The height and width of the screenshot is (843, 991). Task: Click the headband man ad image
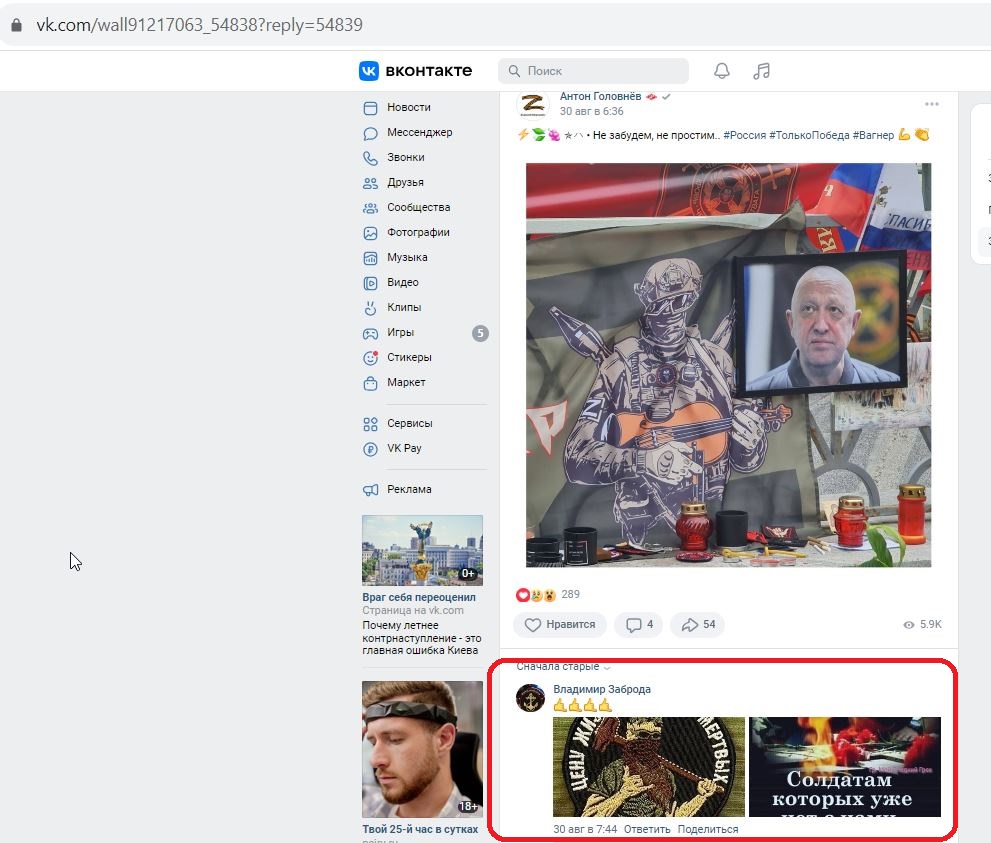[x=422, y=749]
